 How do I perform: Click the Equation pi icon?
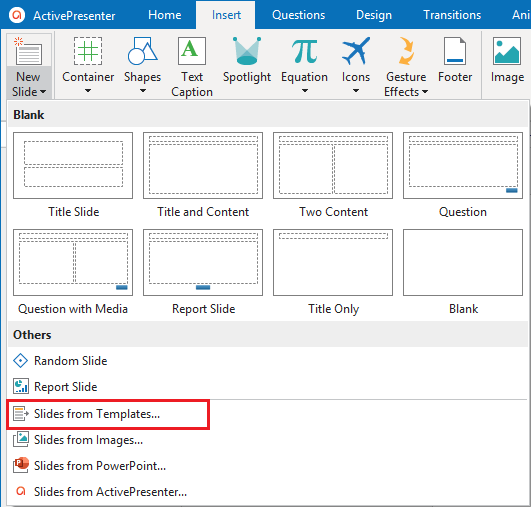pyautogui.click(x=305, y=51)
